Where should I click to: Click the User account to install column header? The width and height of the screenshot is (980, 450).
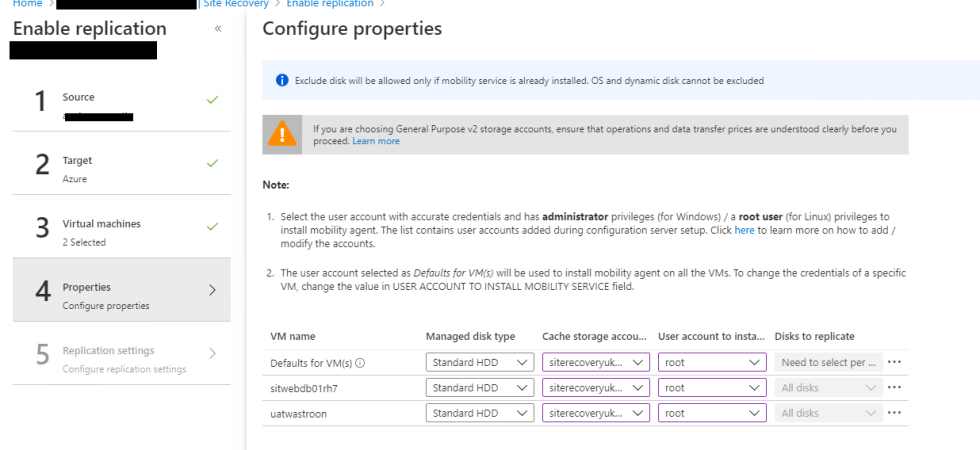[711, 336]
